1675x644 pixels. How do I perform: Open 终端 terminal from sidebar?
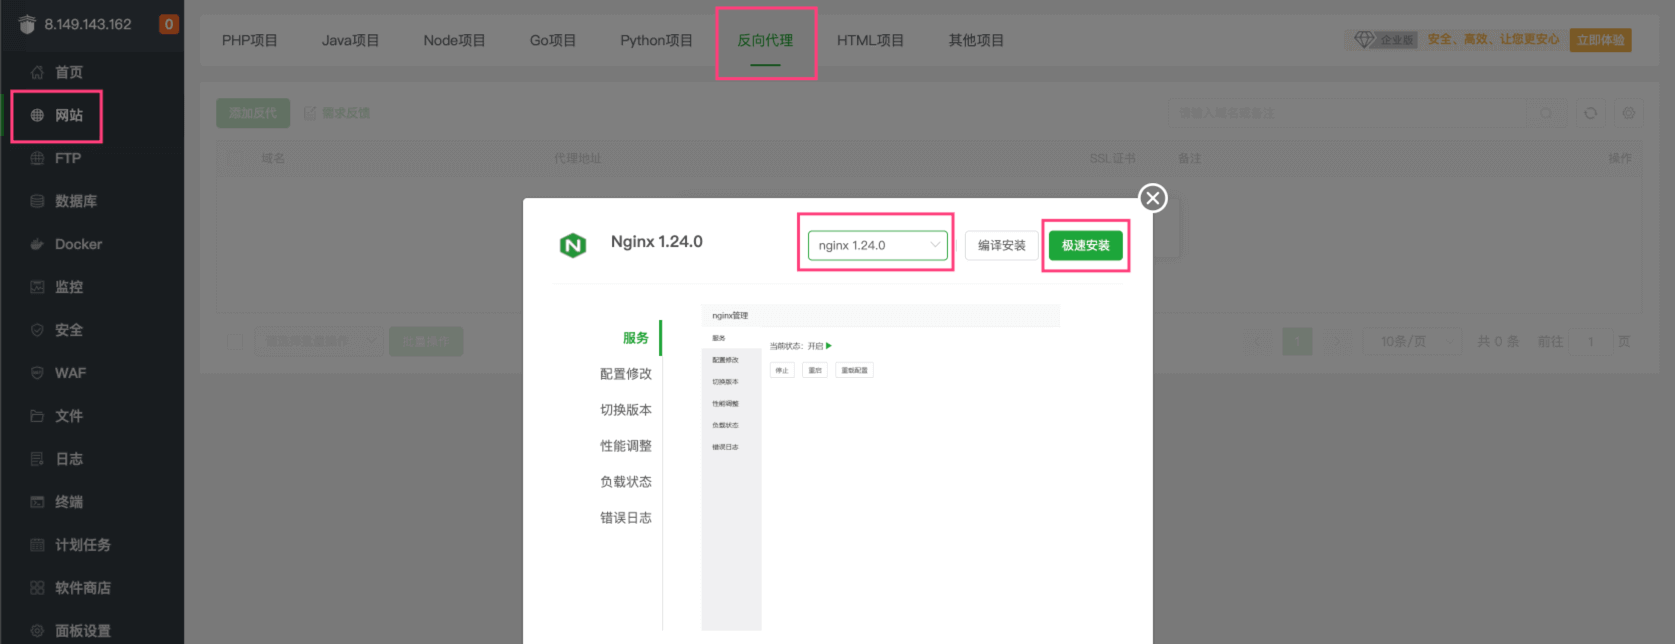(68, 502)
